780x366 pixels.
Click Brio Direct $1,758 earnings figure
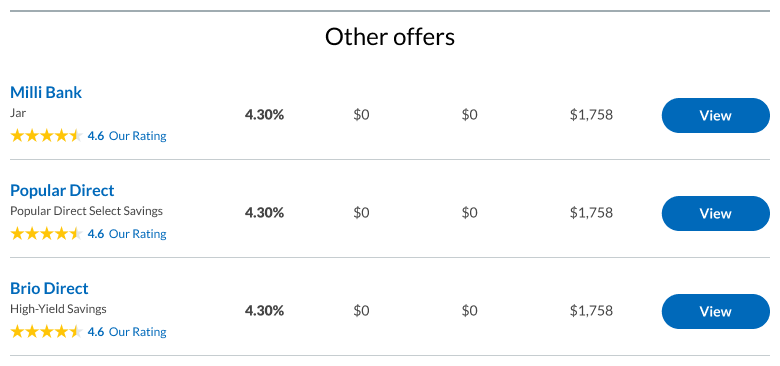coord(591,311)
